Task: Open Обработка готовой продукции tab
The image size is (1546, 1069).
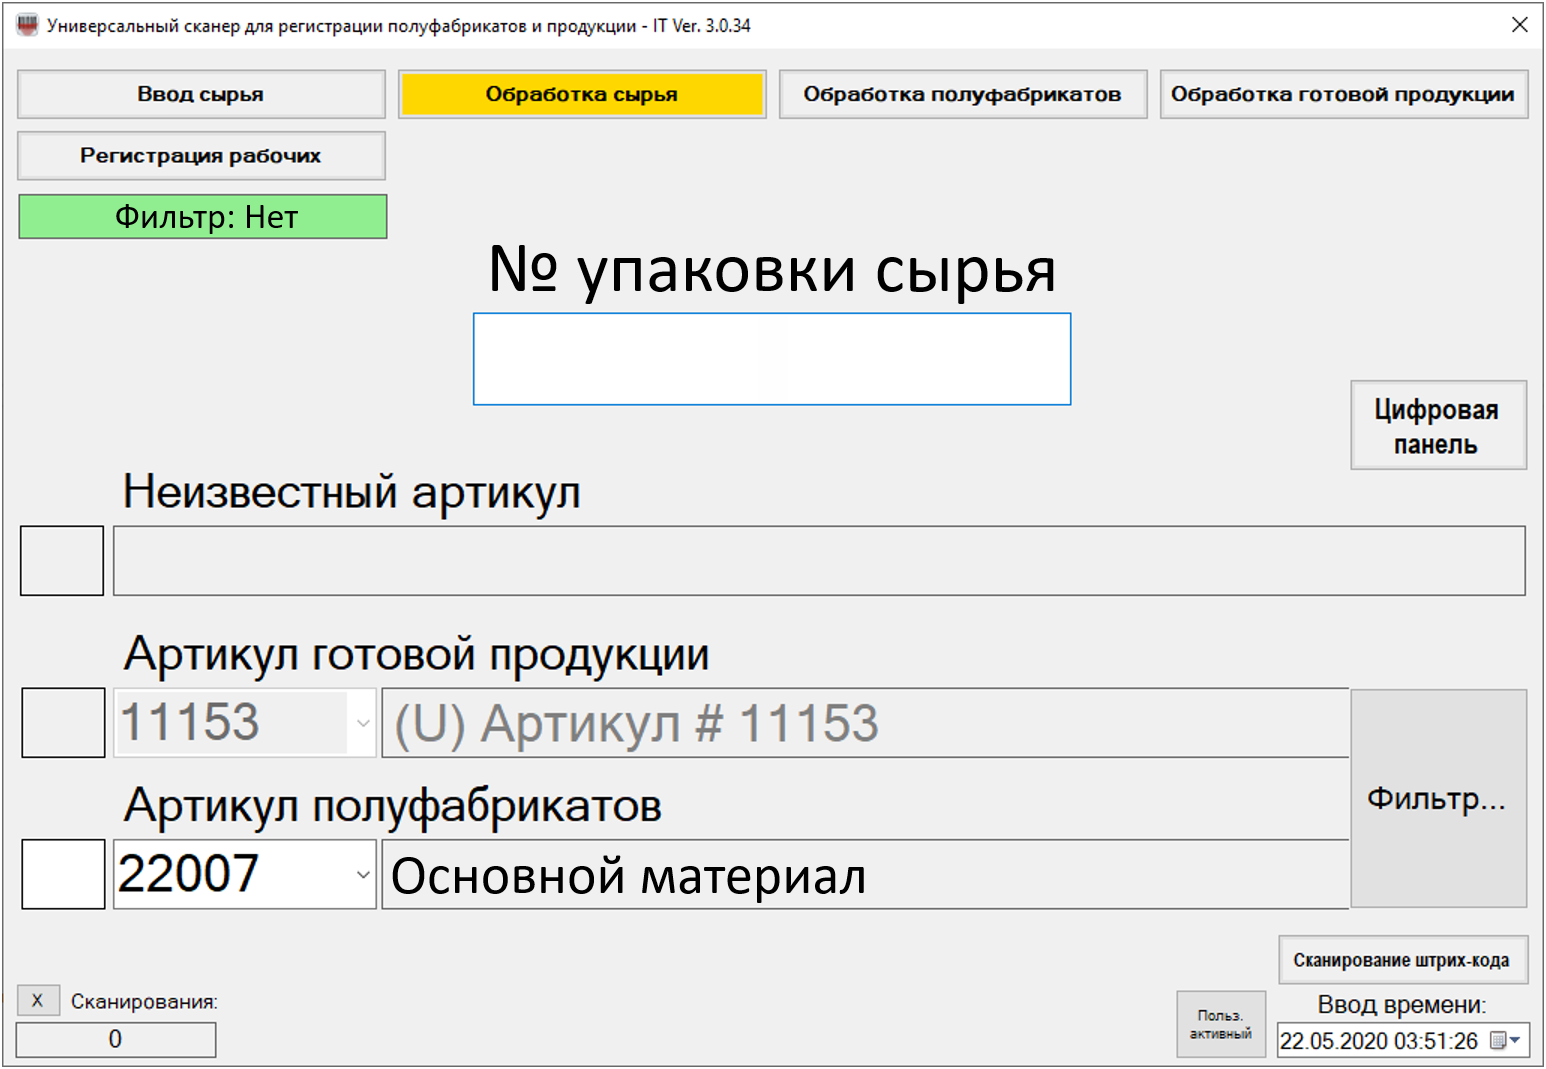Action: click(x=1343, y=95)
